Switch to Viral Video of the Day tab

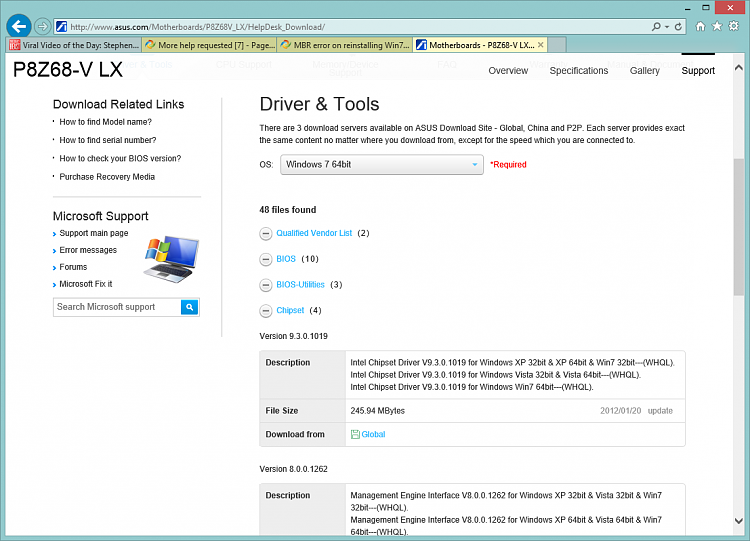point(74,45)
